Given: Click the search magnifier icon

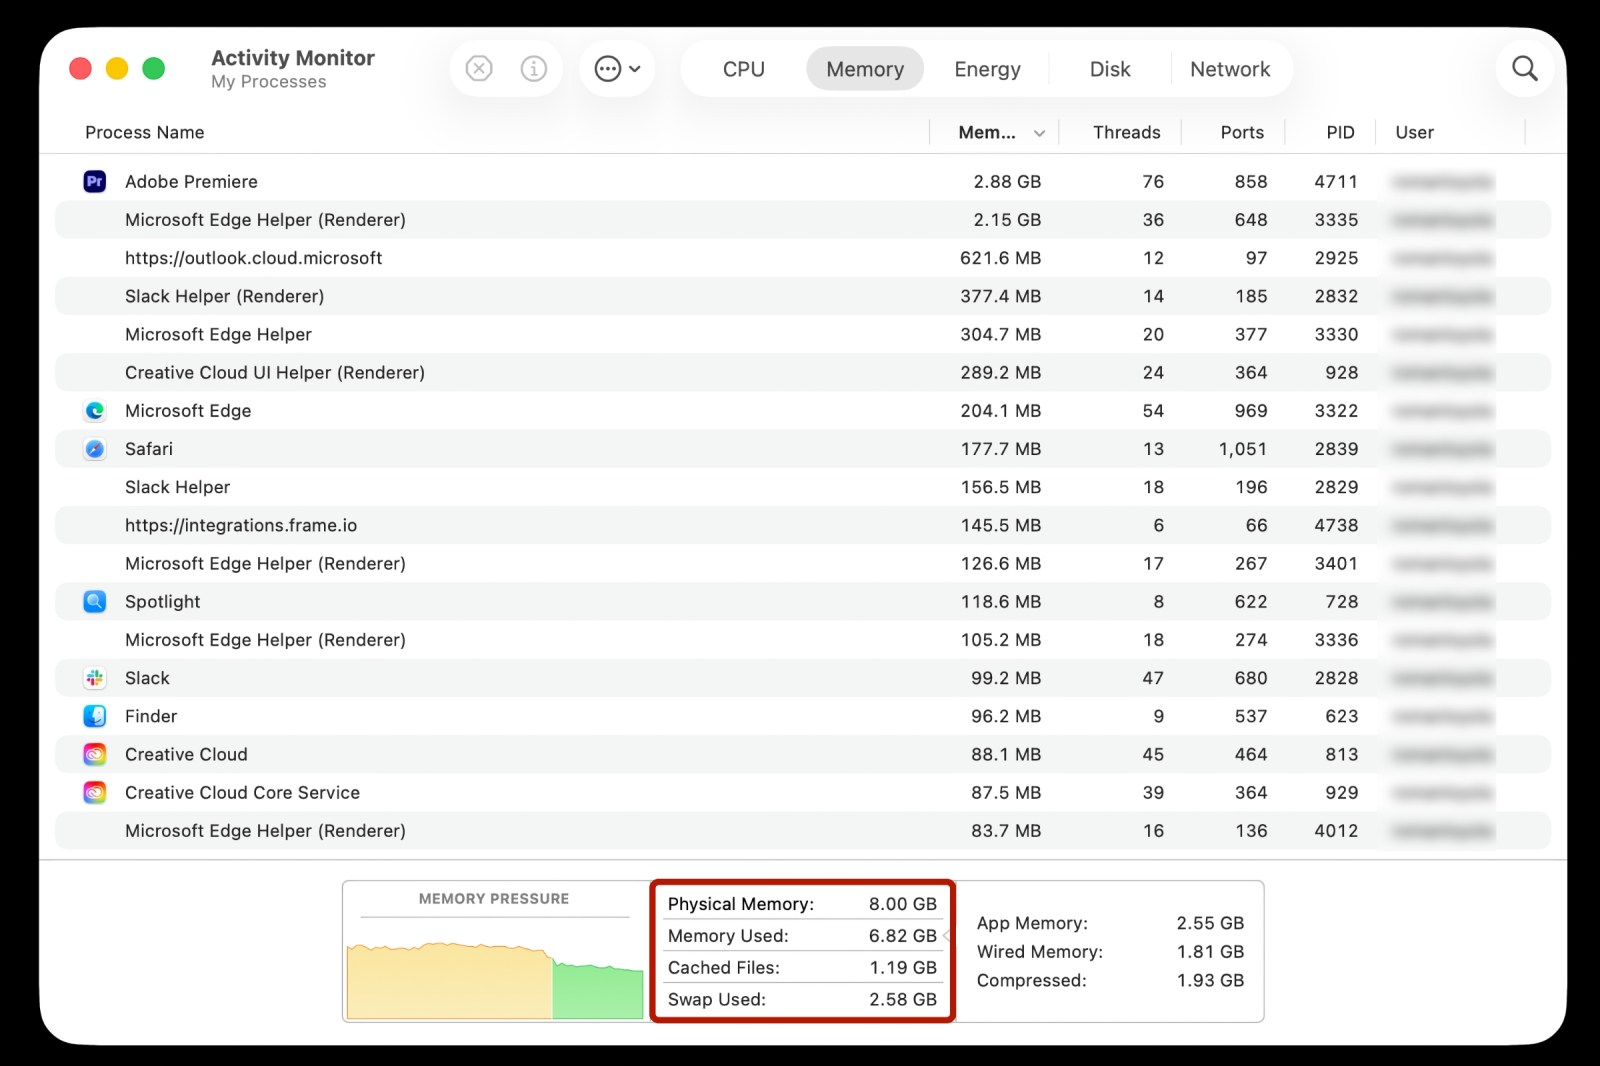Looking at the screenshot, I should [1524, 69].
